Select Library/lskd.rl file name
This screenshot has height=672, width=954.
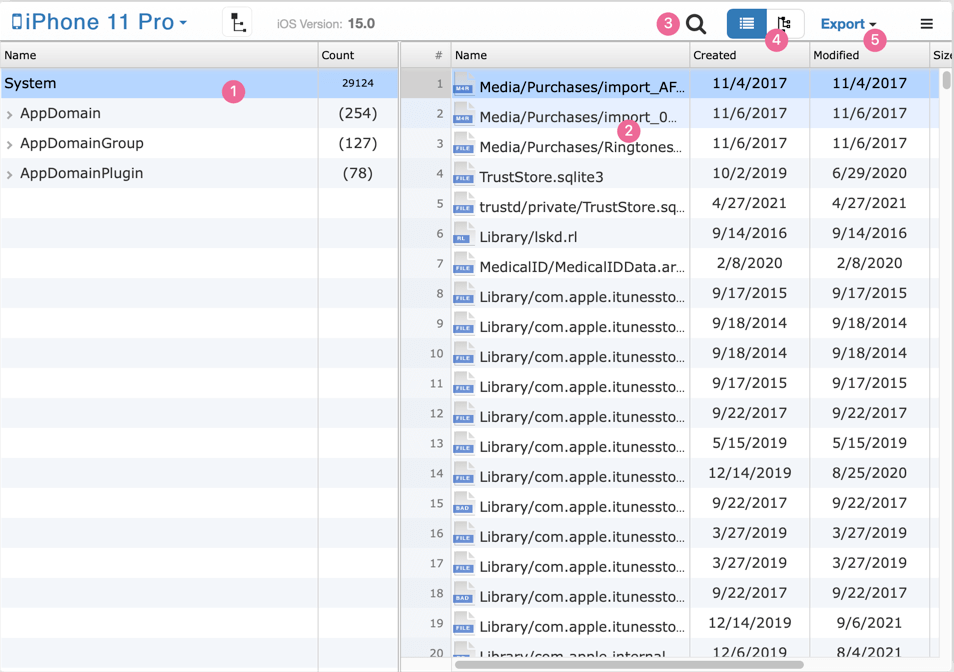(x=528, y=237)
